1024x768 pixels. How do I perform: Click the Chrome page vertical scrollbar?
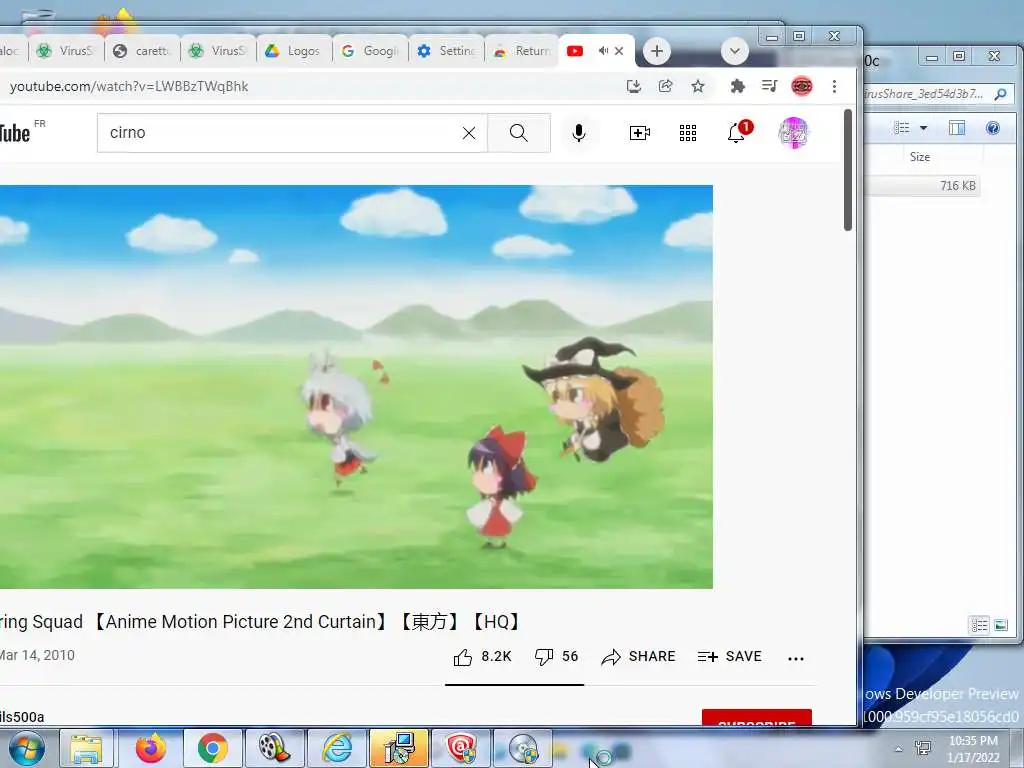point(848,170)
